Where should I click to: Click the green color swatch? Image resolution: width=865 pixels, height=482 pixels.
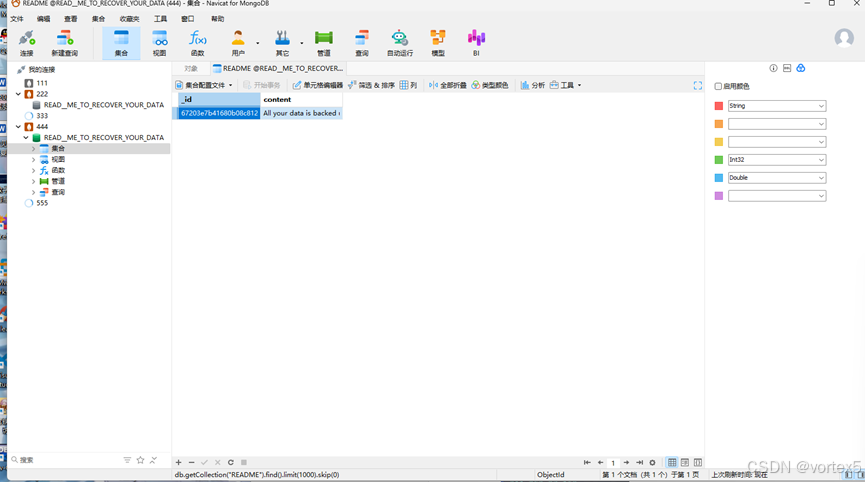(x=718, y=160)
